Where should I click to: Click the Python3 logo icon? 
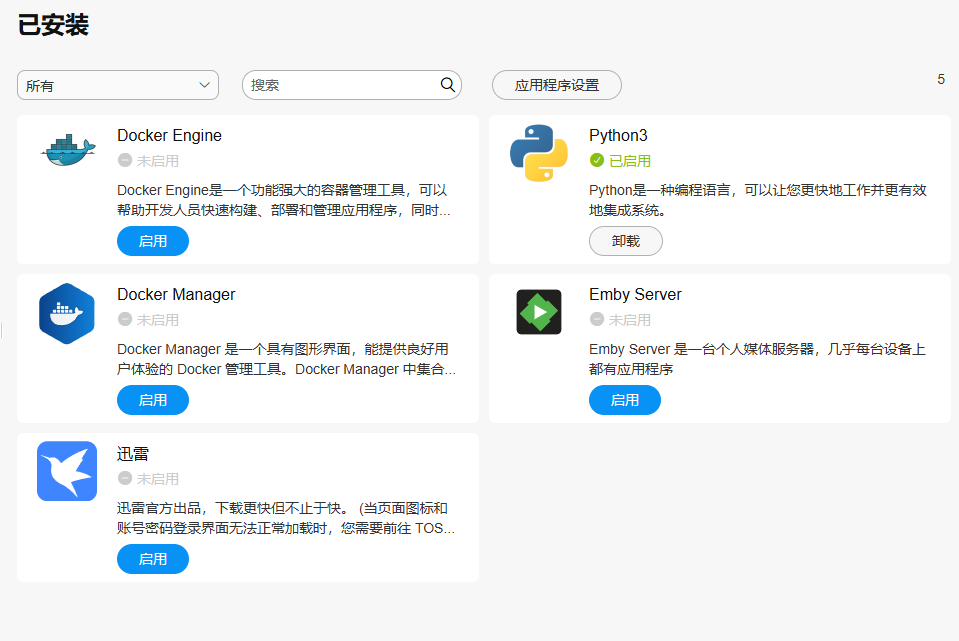point(539,153)
